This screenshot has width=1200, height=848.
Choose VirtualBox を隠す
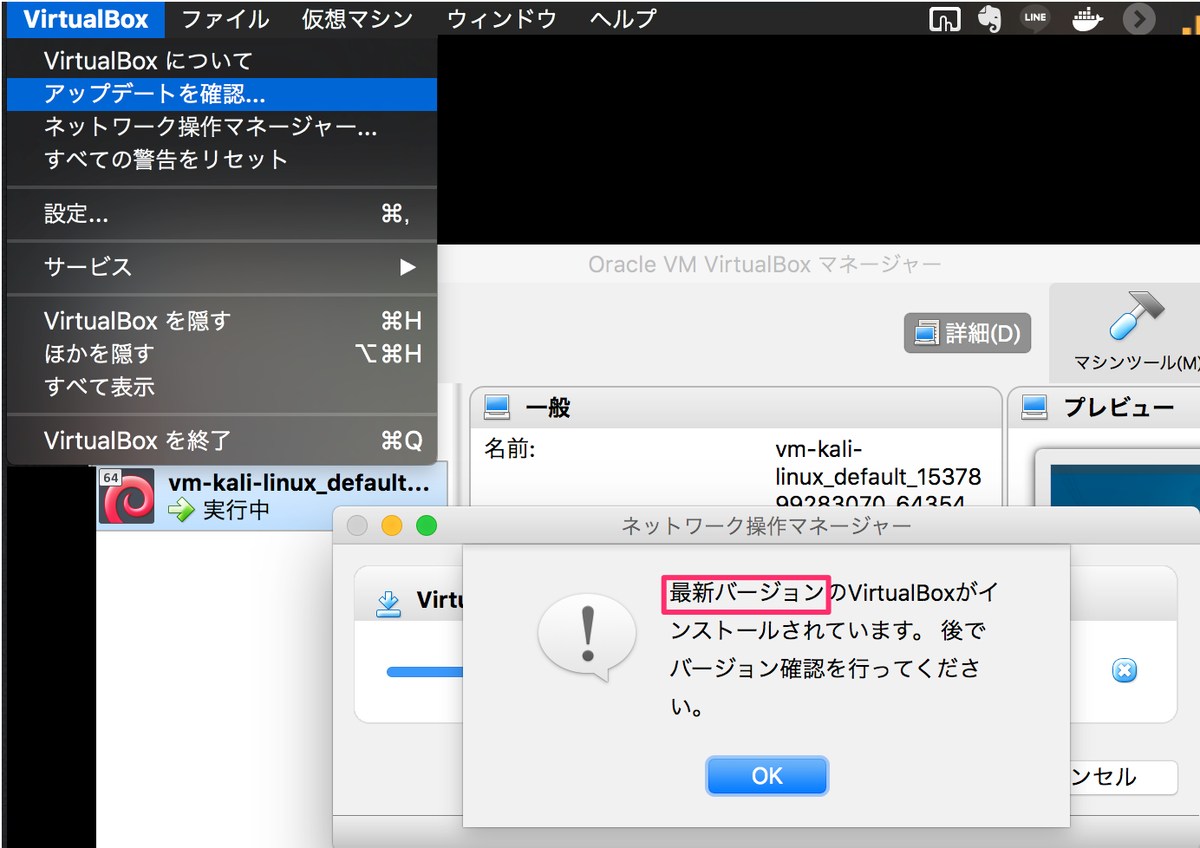tap(222, 321)
